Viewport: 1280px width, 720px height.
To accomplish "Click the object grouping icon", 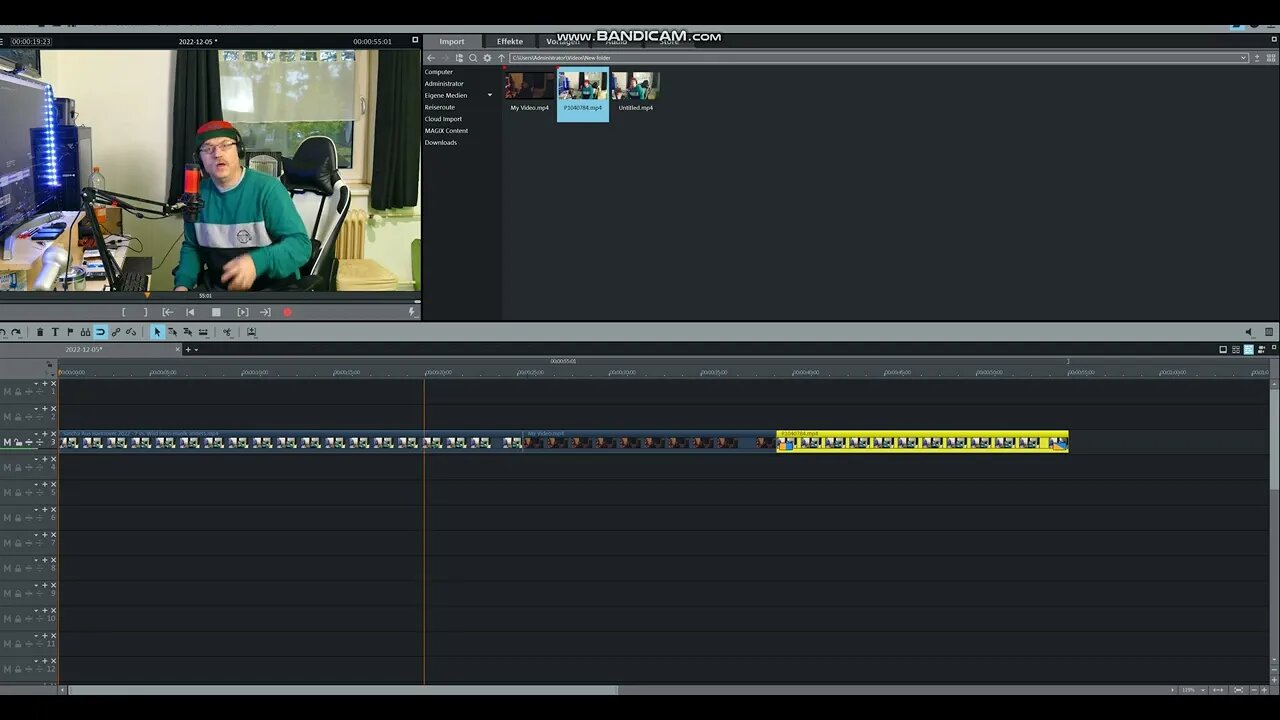I will pos(85,332).
